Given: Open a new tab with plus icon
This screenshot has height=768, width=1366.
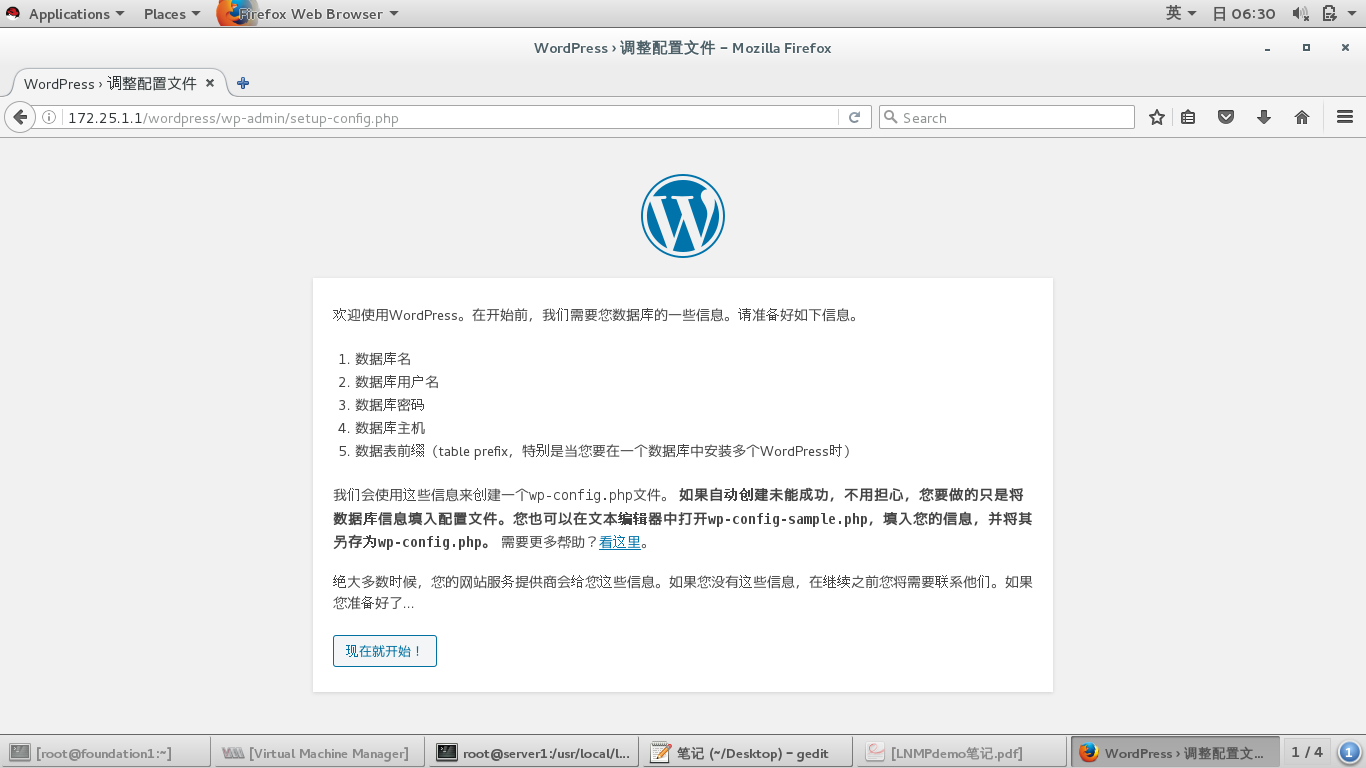Looking at the screenshot, I should tap(243, 83).
